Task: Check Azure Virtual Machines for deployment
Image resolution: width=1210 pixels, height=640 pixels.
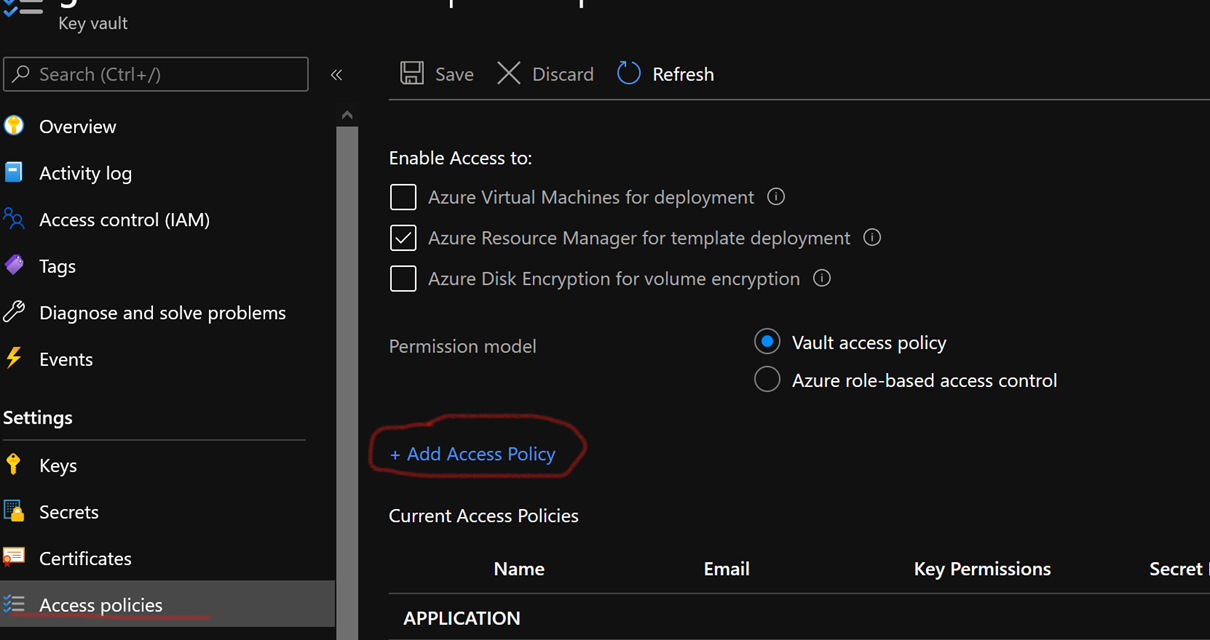Action: coord(403,197)
